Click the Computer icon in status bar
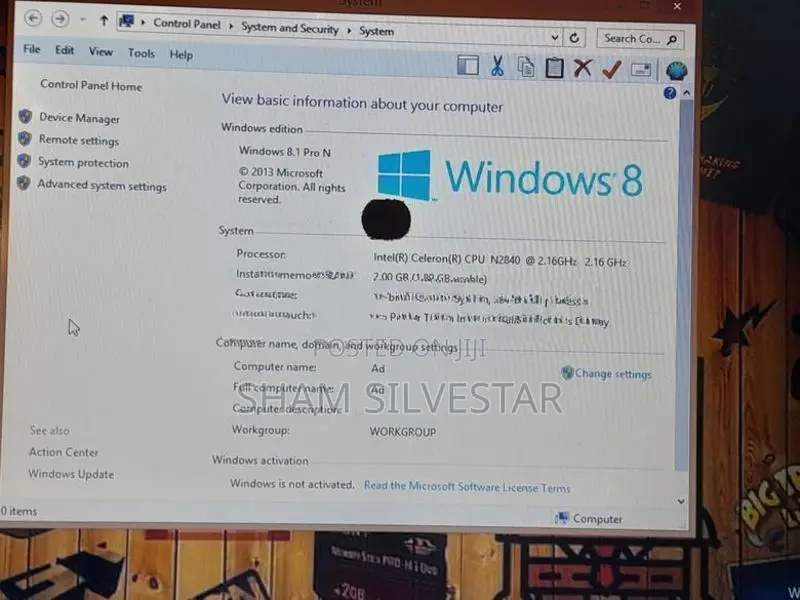This screenshot has width=800, height=600. point(562,518)
